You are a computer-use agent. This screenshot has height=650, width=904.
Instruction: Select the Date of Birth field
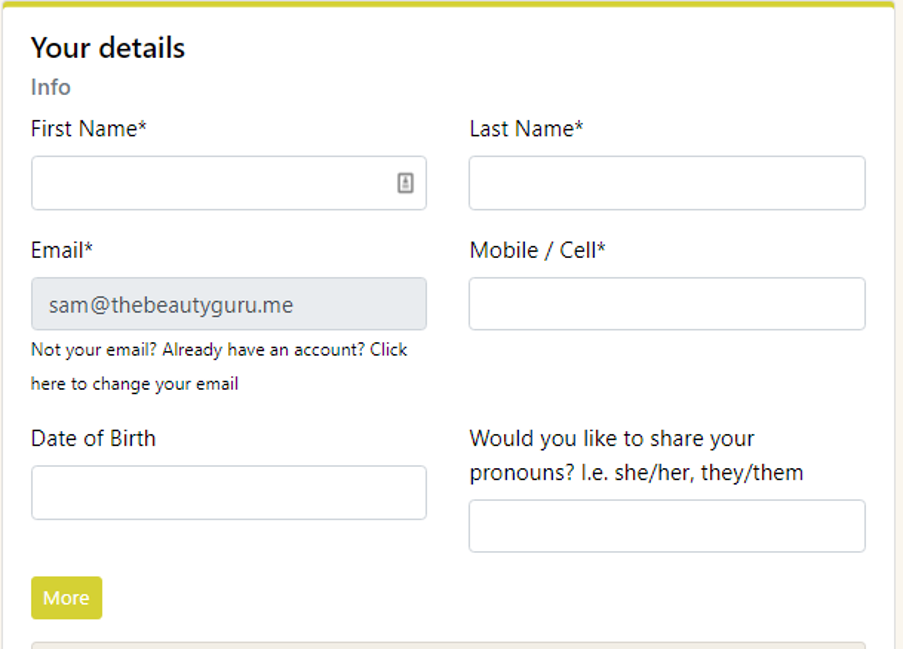point(228,492)
